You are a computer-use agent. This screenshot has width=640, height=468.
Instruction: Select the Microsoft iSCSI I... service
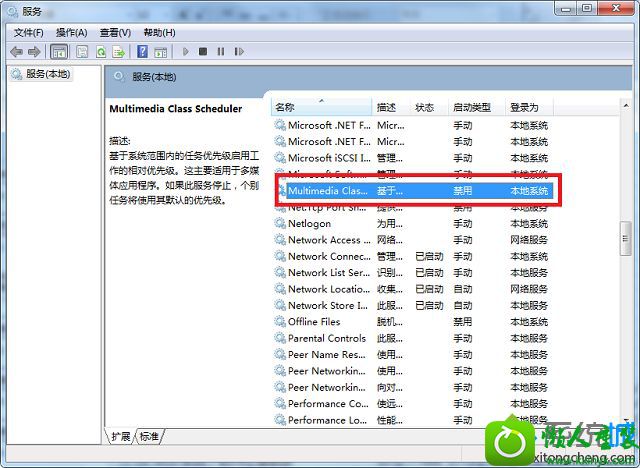tap(329, 158)
